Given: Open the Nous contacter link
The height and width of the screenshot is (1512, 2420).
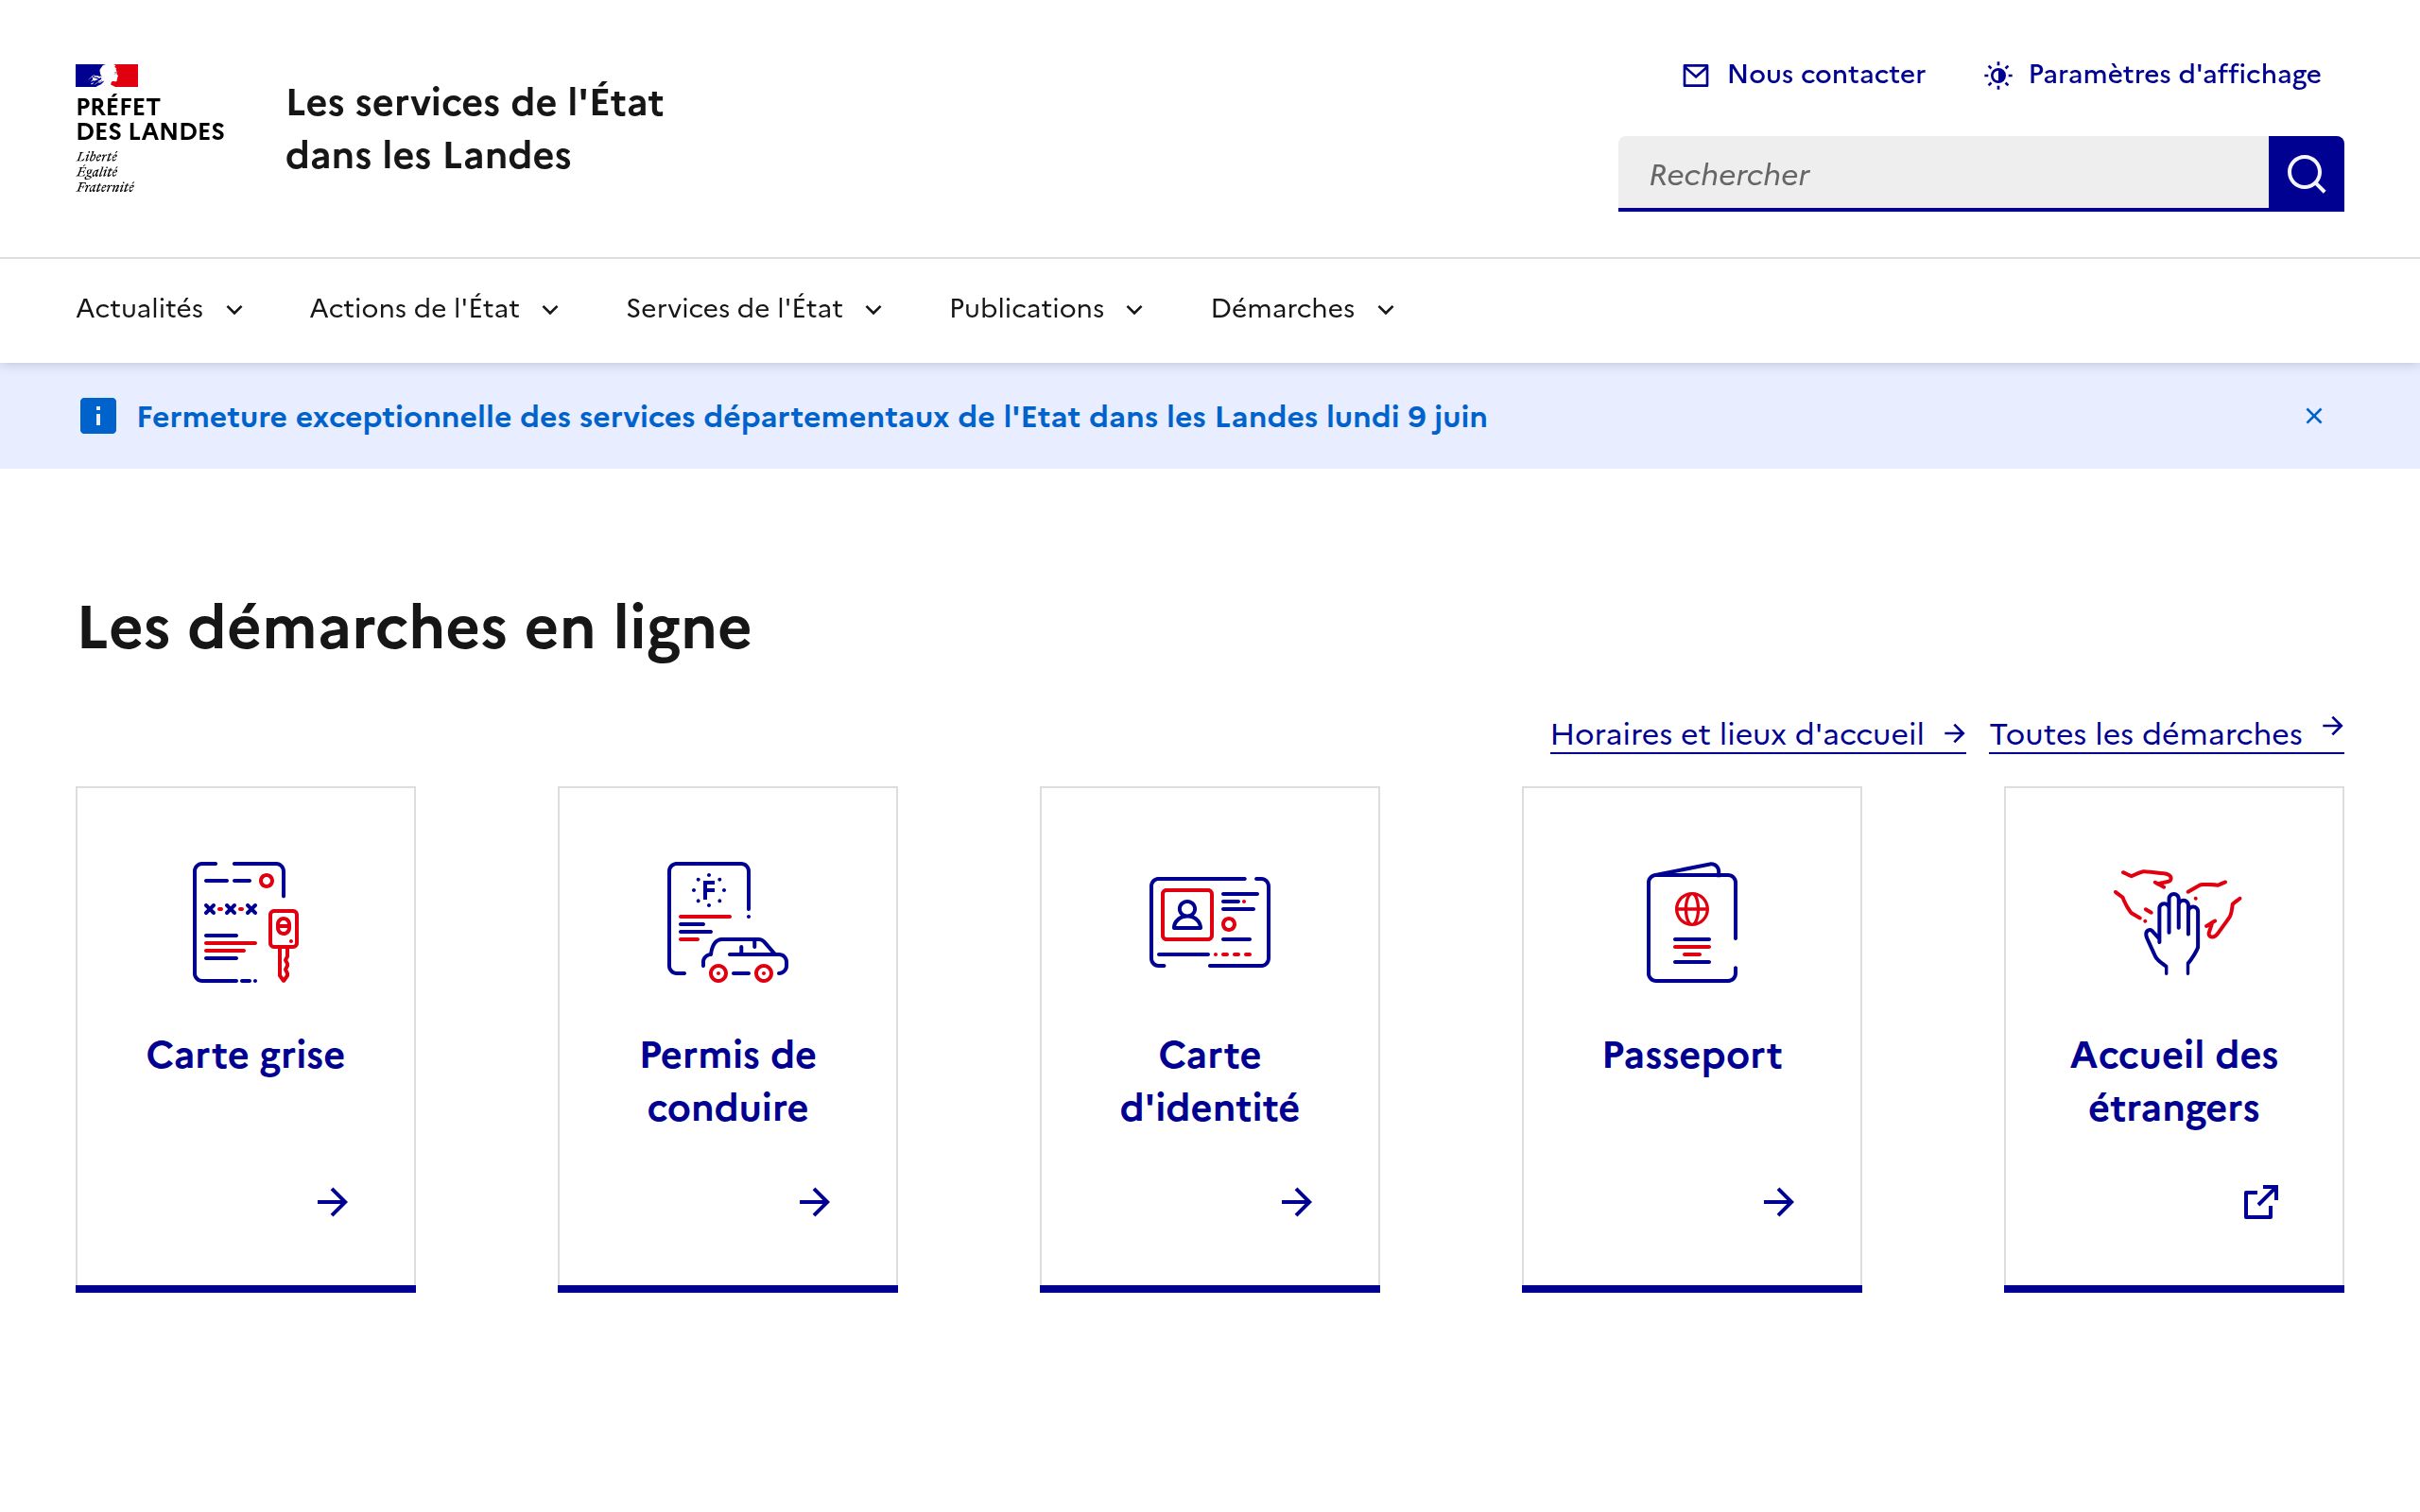Looking at the screenshot, I should [1825, 74].
